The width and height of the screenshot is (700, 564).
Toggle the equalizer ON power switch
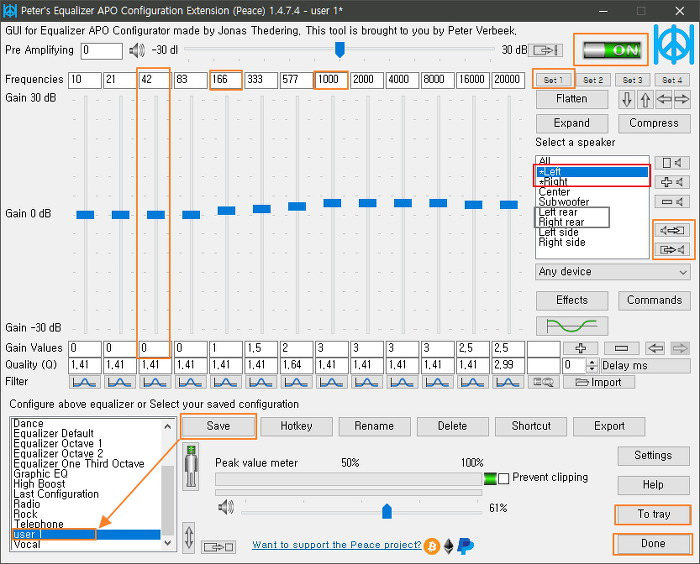pyautogui.click(x=612, y=50)
